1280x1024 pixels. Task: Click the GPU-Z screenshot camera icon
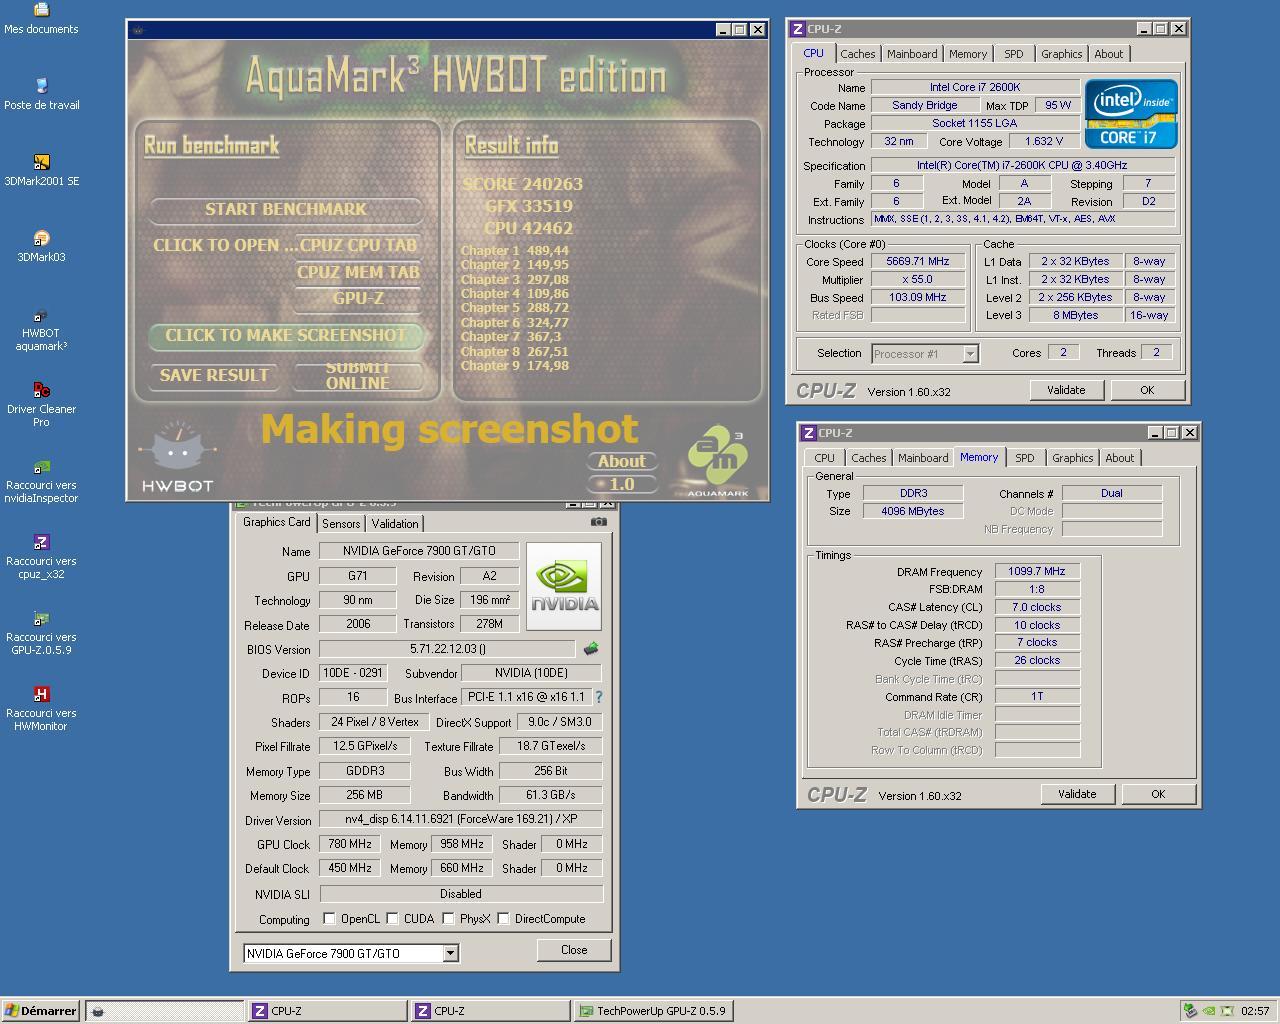click(598, 522)
